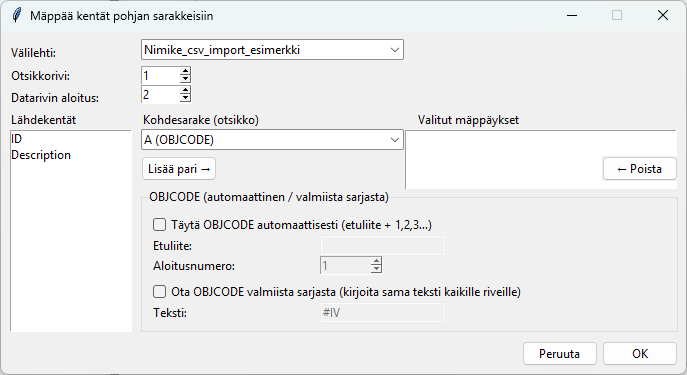This screenshot has height=375, width=687.
Task: Click the Datarivin aloitus number field
Action: coord(160,94)
